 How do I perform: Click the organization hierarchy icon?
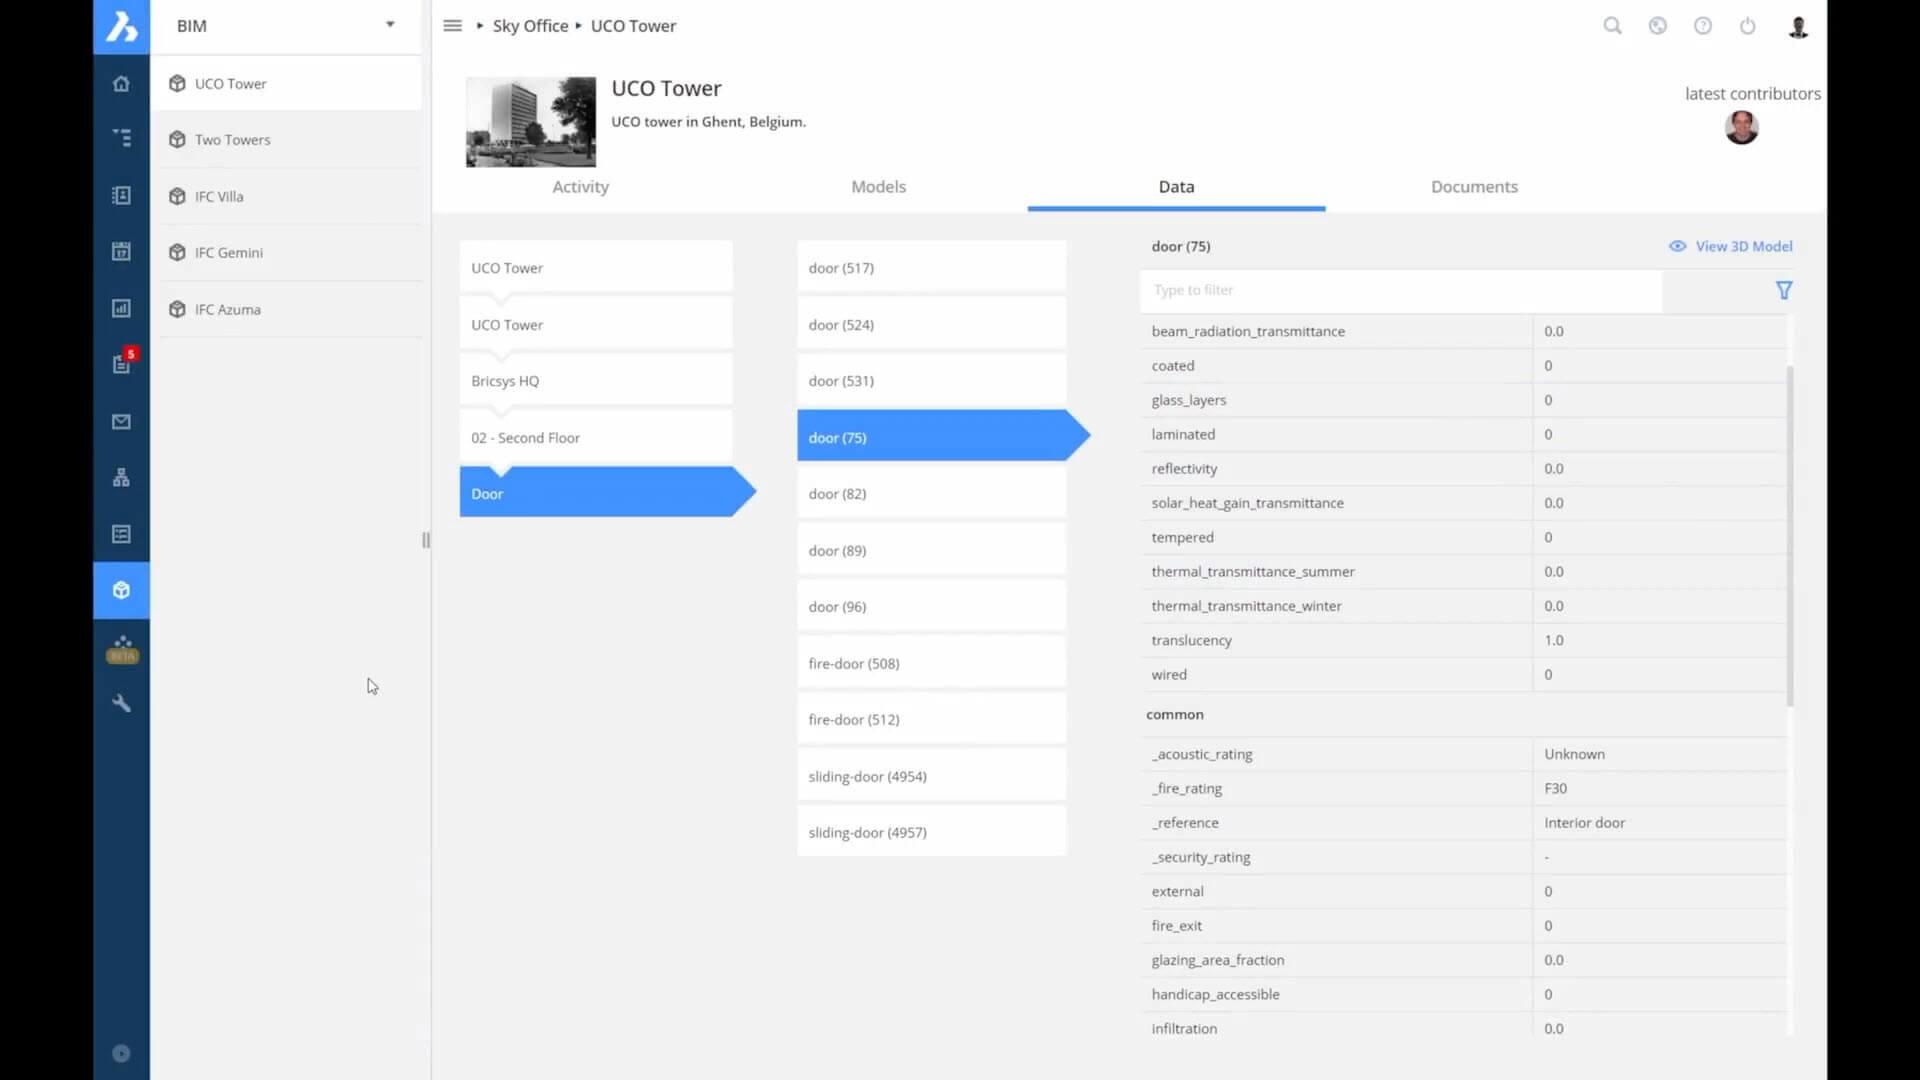click(121, 478)
